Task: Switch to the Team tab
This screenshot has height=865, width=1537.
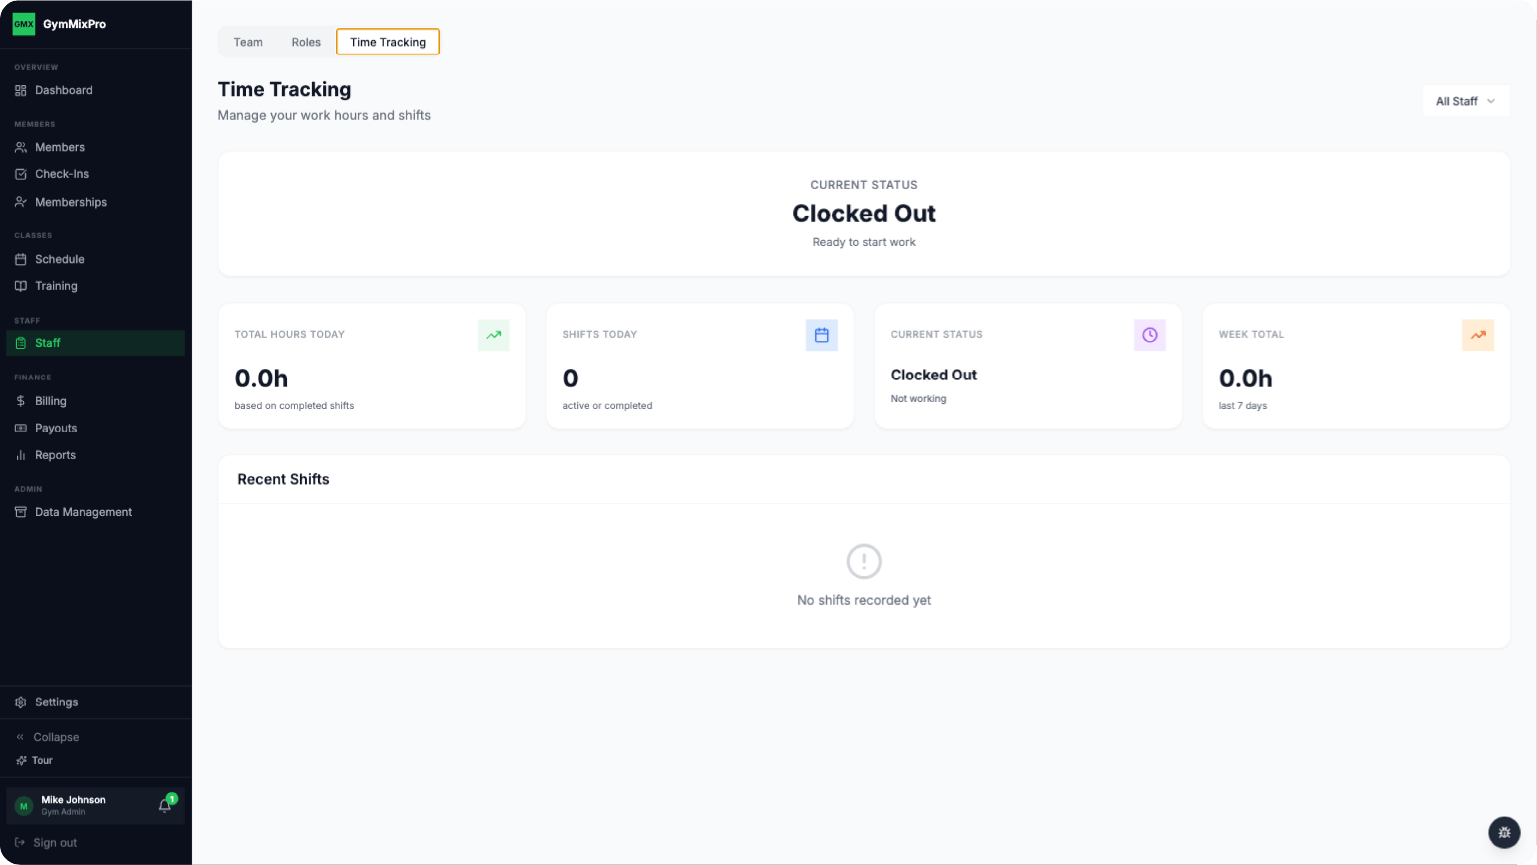Action: [248, 42]
